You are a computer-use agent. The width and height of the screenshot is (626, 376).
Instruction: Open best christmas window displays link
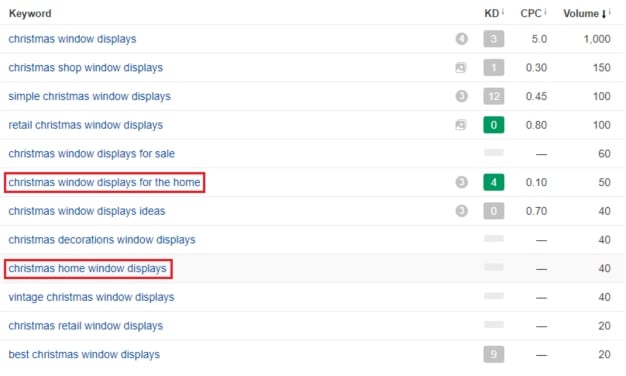[84, 354]
